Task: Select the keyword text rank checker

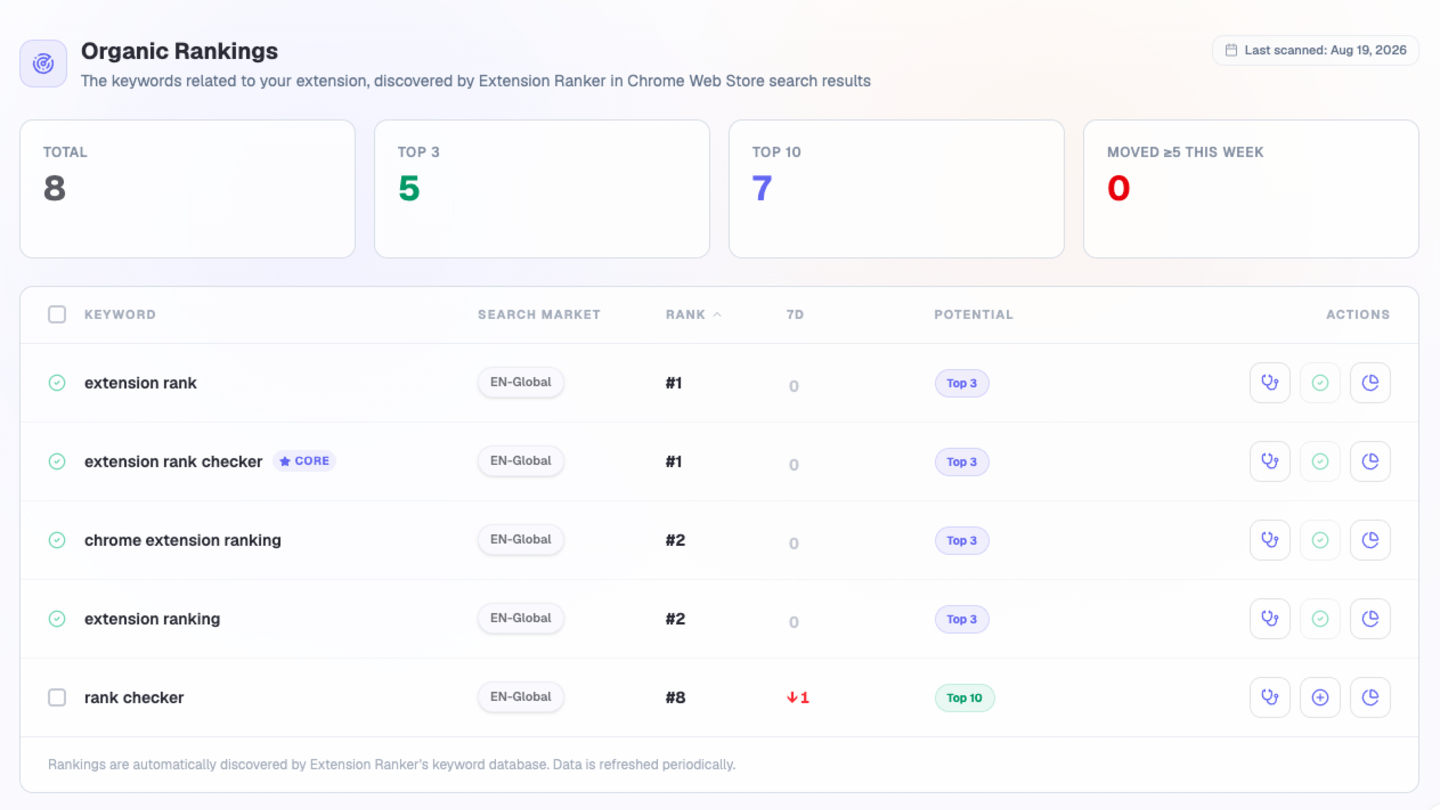Action: [x=134, y=698]
